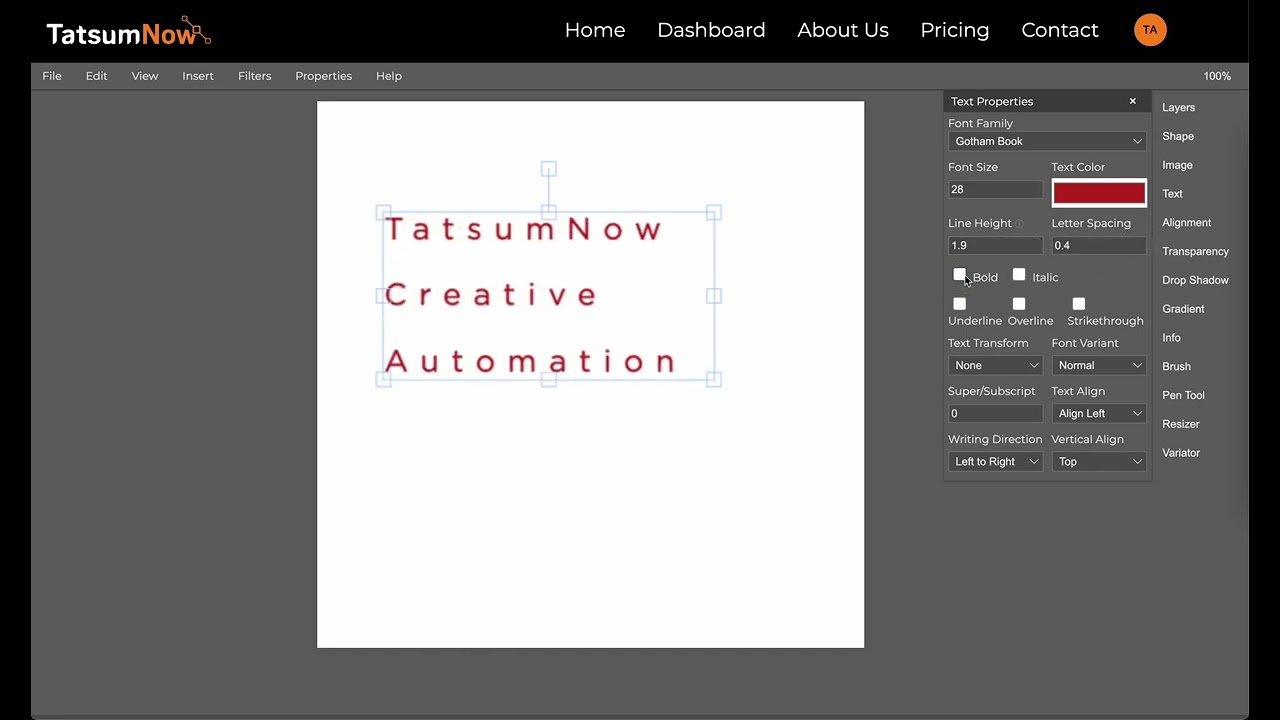This screenshot has height=720, width=1280.
Task: Open the Help menu
Action: coord(389,76)
